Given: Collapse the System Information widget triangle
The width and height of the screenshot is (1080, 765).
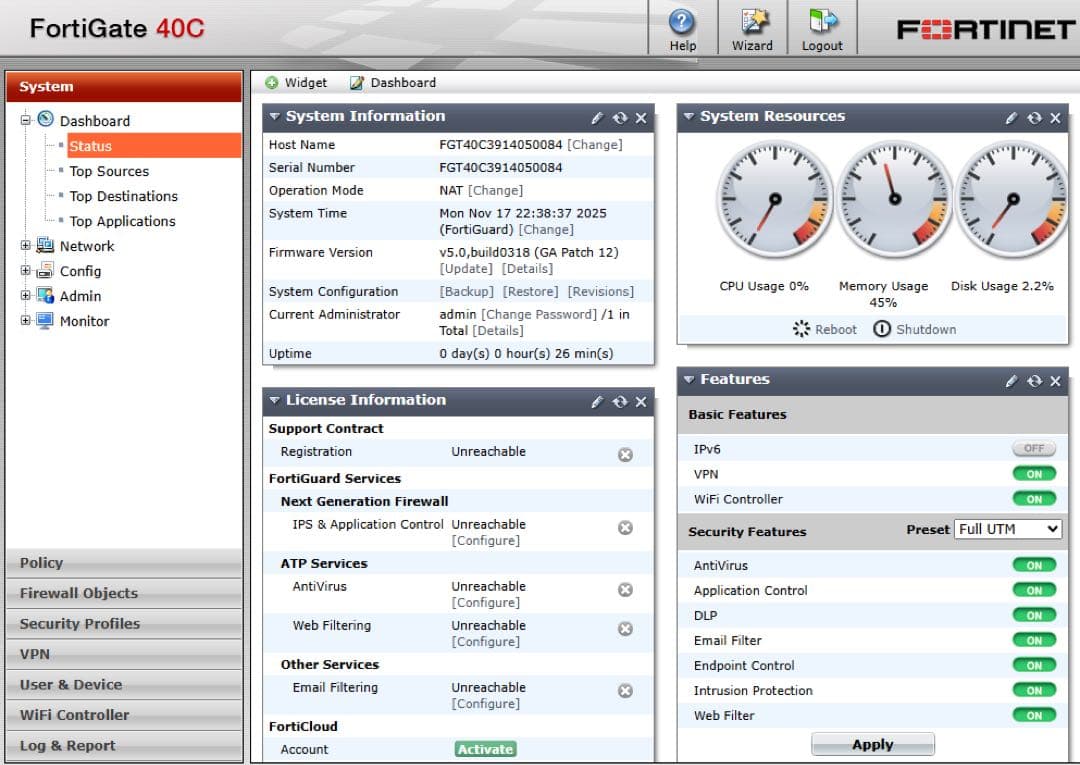Looking at the screenshot, I should coord(273,117).
